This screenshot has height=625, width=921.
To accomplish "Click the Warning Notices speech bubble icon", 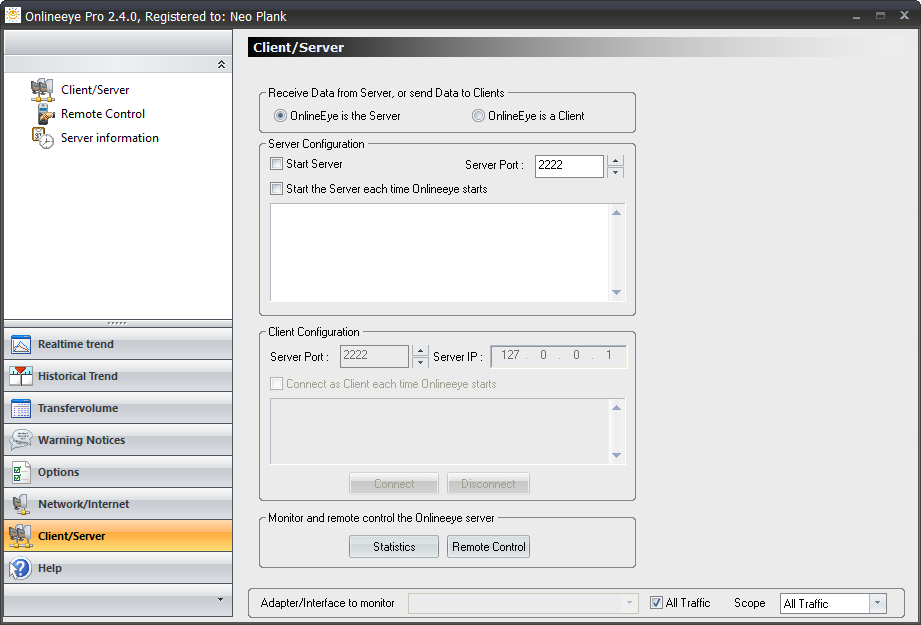I will click(x=21, y=440).
